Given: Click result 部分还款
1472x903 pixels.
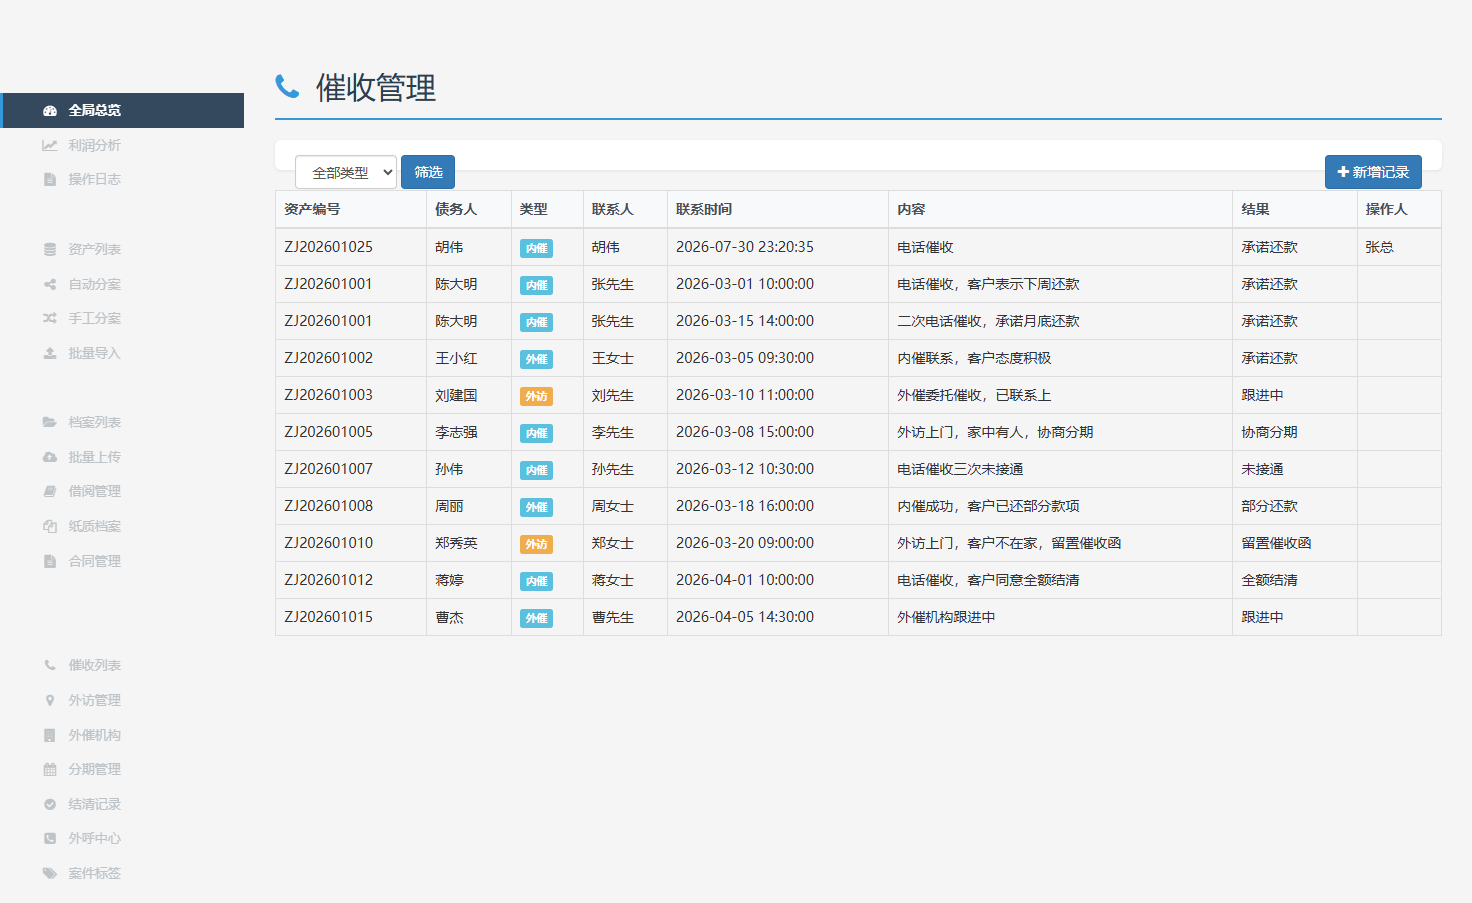Looking at the screenshot, I should pyautogui.click(x=1269, y=506).
